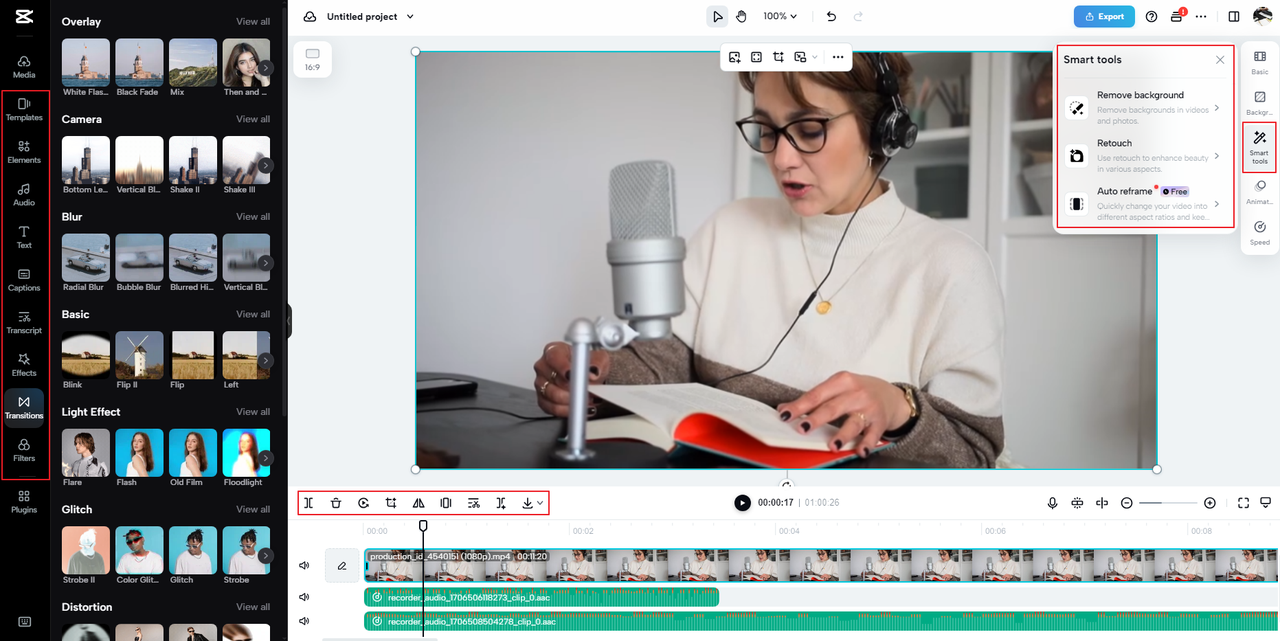
Task: Open the 16:9 aspect ratio selector
Action: 312,59
